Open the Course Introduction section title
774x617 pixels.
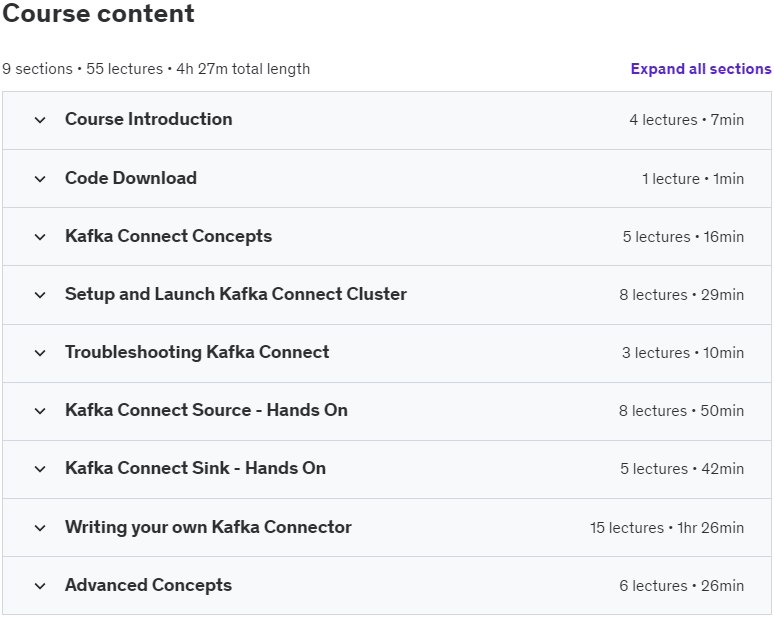149,119
